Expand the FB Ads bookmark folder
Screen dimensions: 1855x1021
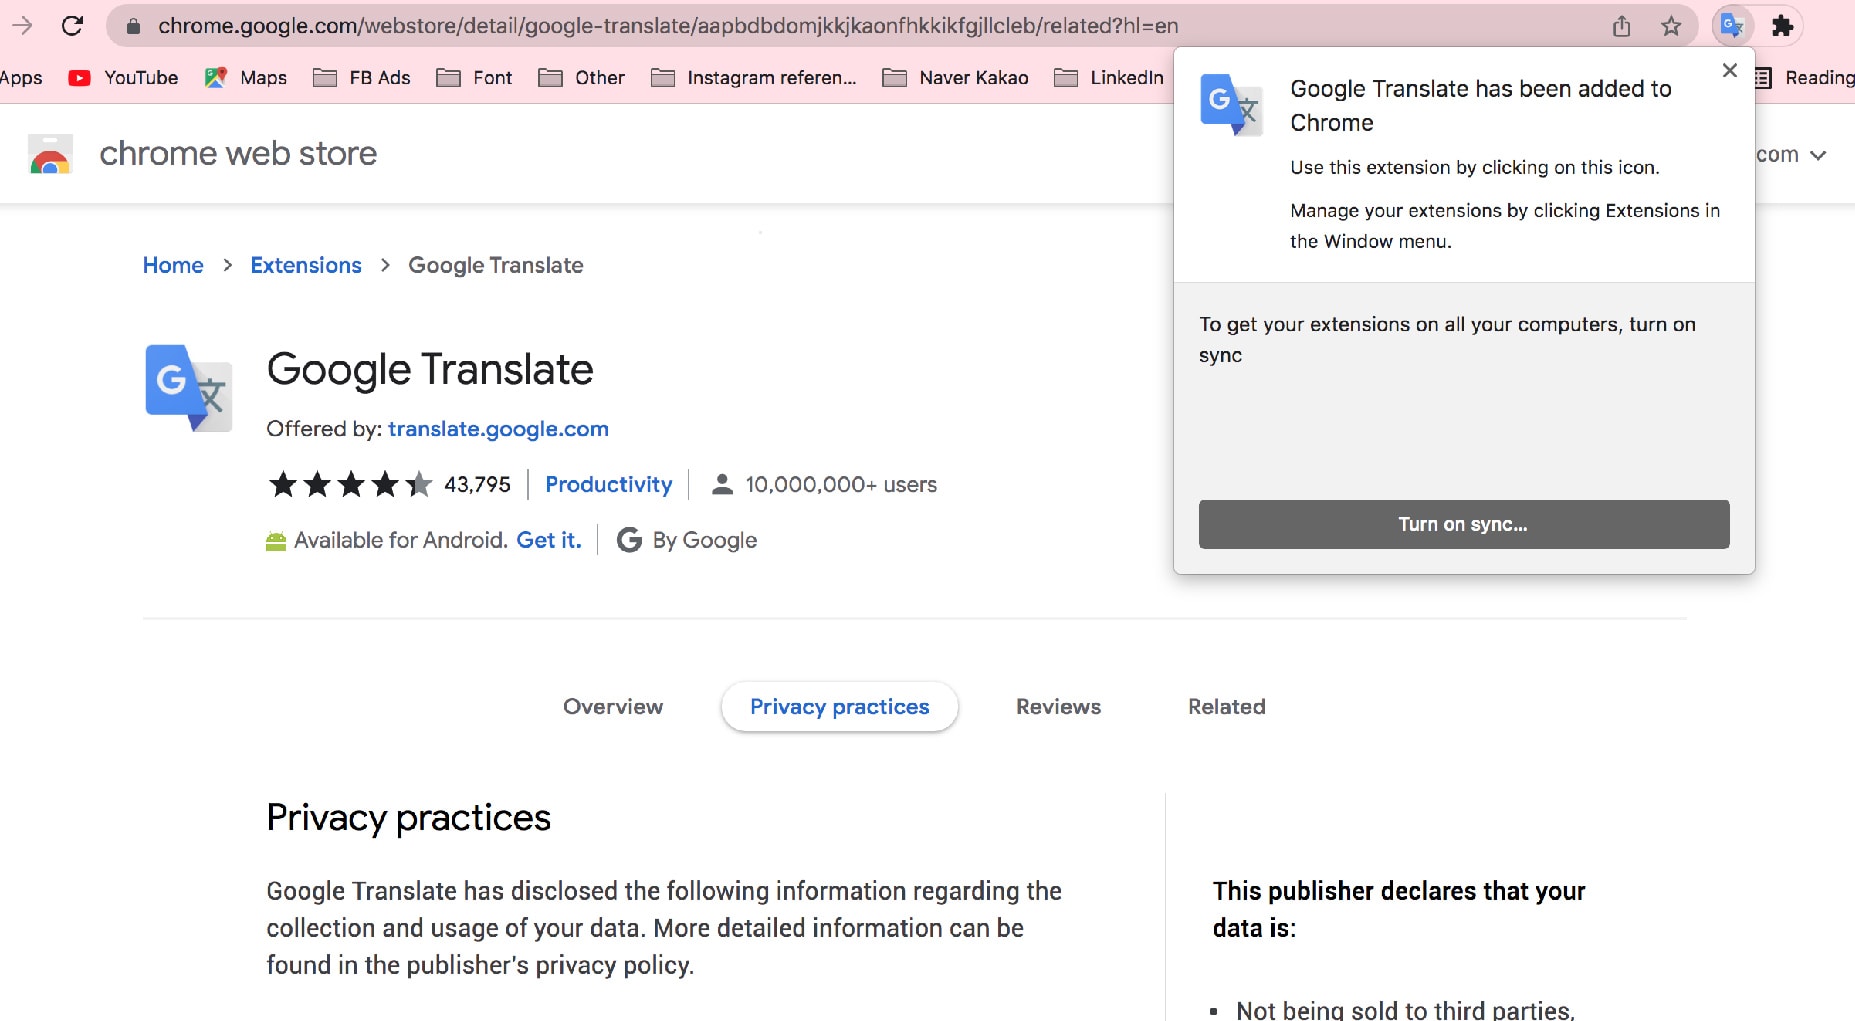coord(362,78)
